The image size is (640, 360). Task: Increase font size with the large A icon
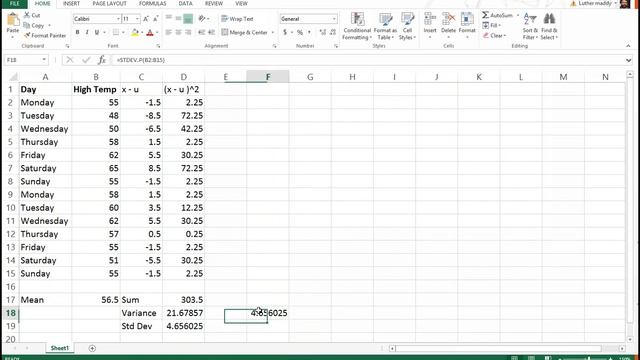coord(146,19)
